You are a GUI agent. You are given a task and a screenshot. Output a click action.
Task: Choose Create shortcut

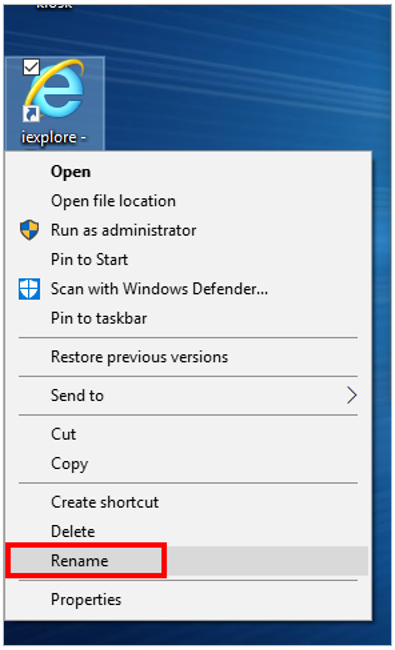104,502
